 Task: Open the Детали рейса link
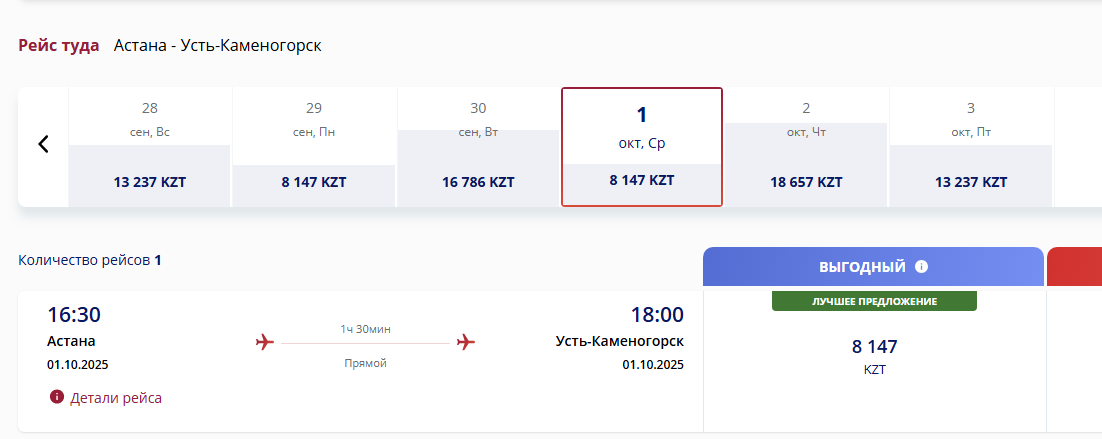pyautogui.click(x=116, y=398)
